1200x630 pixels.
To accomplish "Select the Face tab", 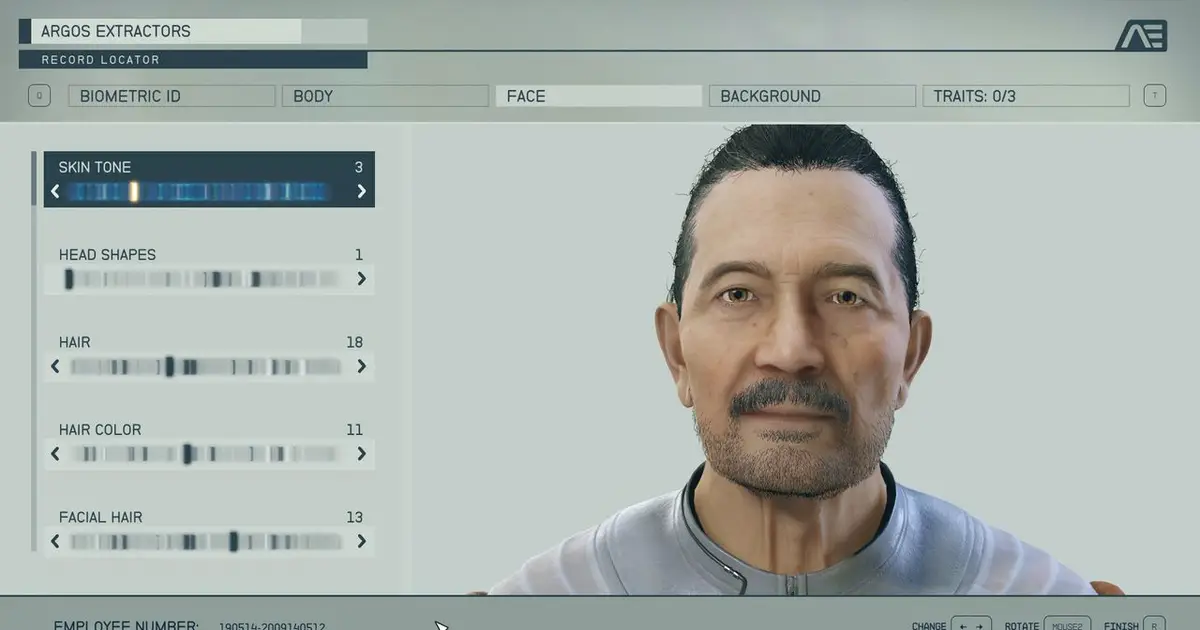I will tap(598, 96).
